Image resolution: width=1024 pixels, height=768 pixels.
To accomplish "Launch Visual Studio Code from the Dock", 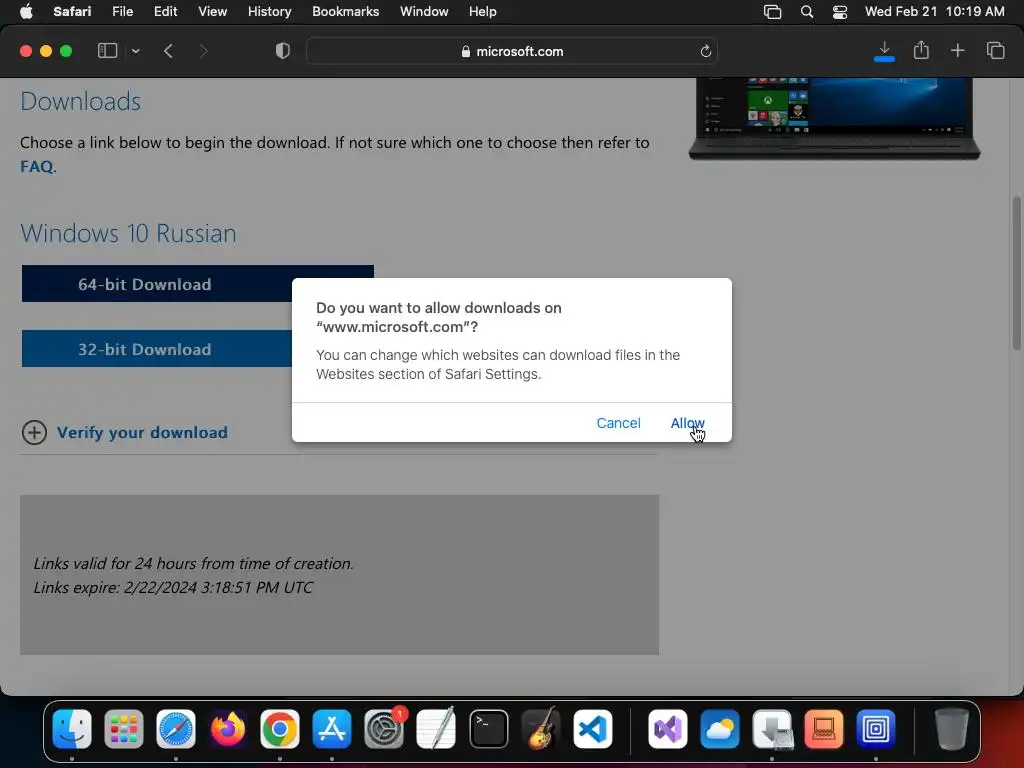I will (x=592, y=729).
